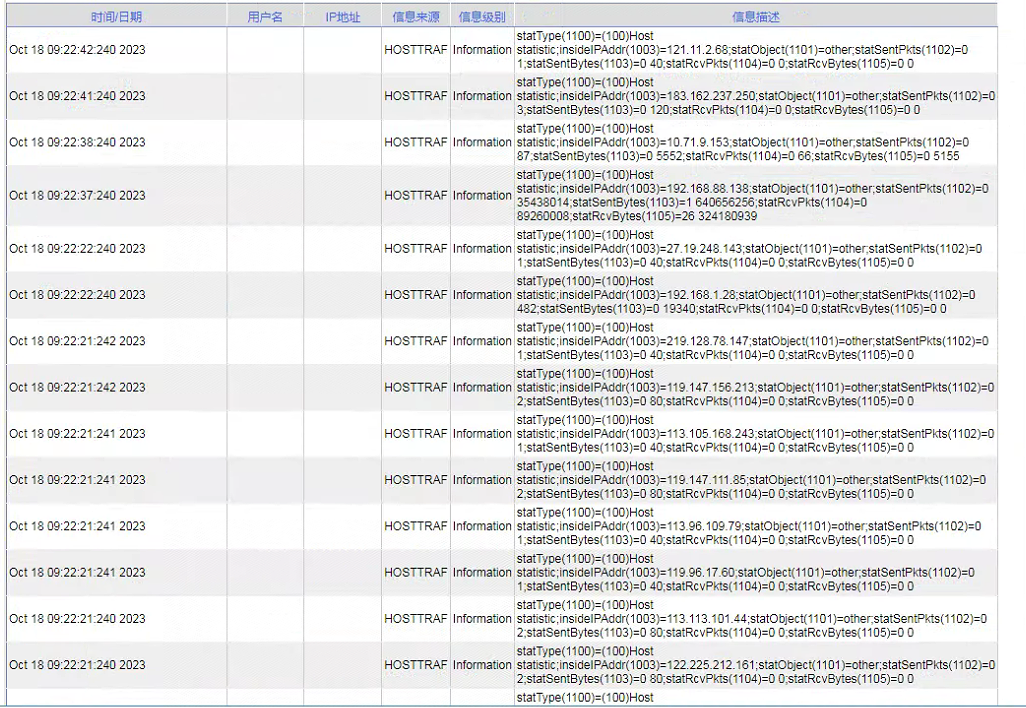Click the description containing insideIPAddr 27.19.248.143
This screenshot has width=1026, height=708.
[x=749, y=249]
